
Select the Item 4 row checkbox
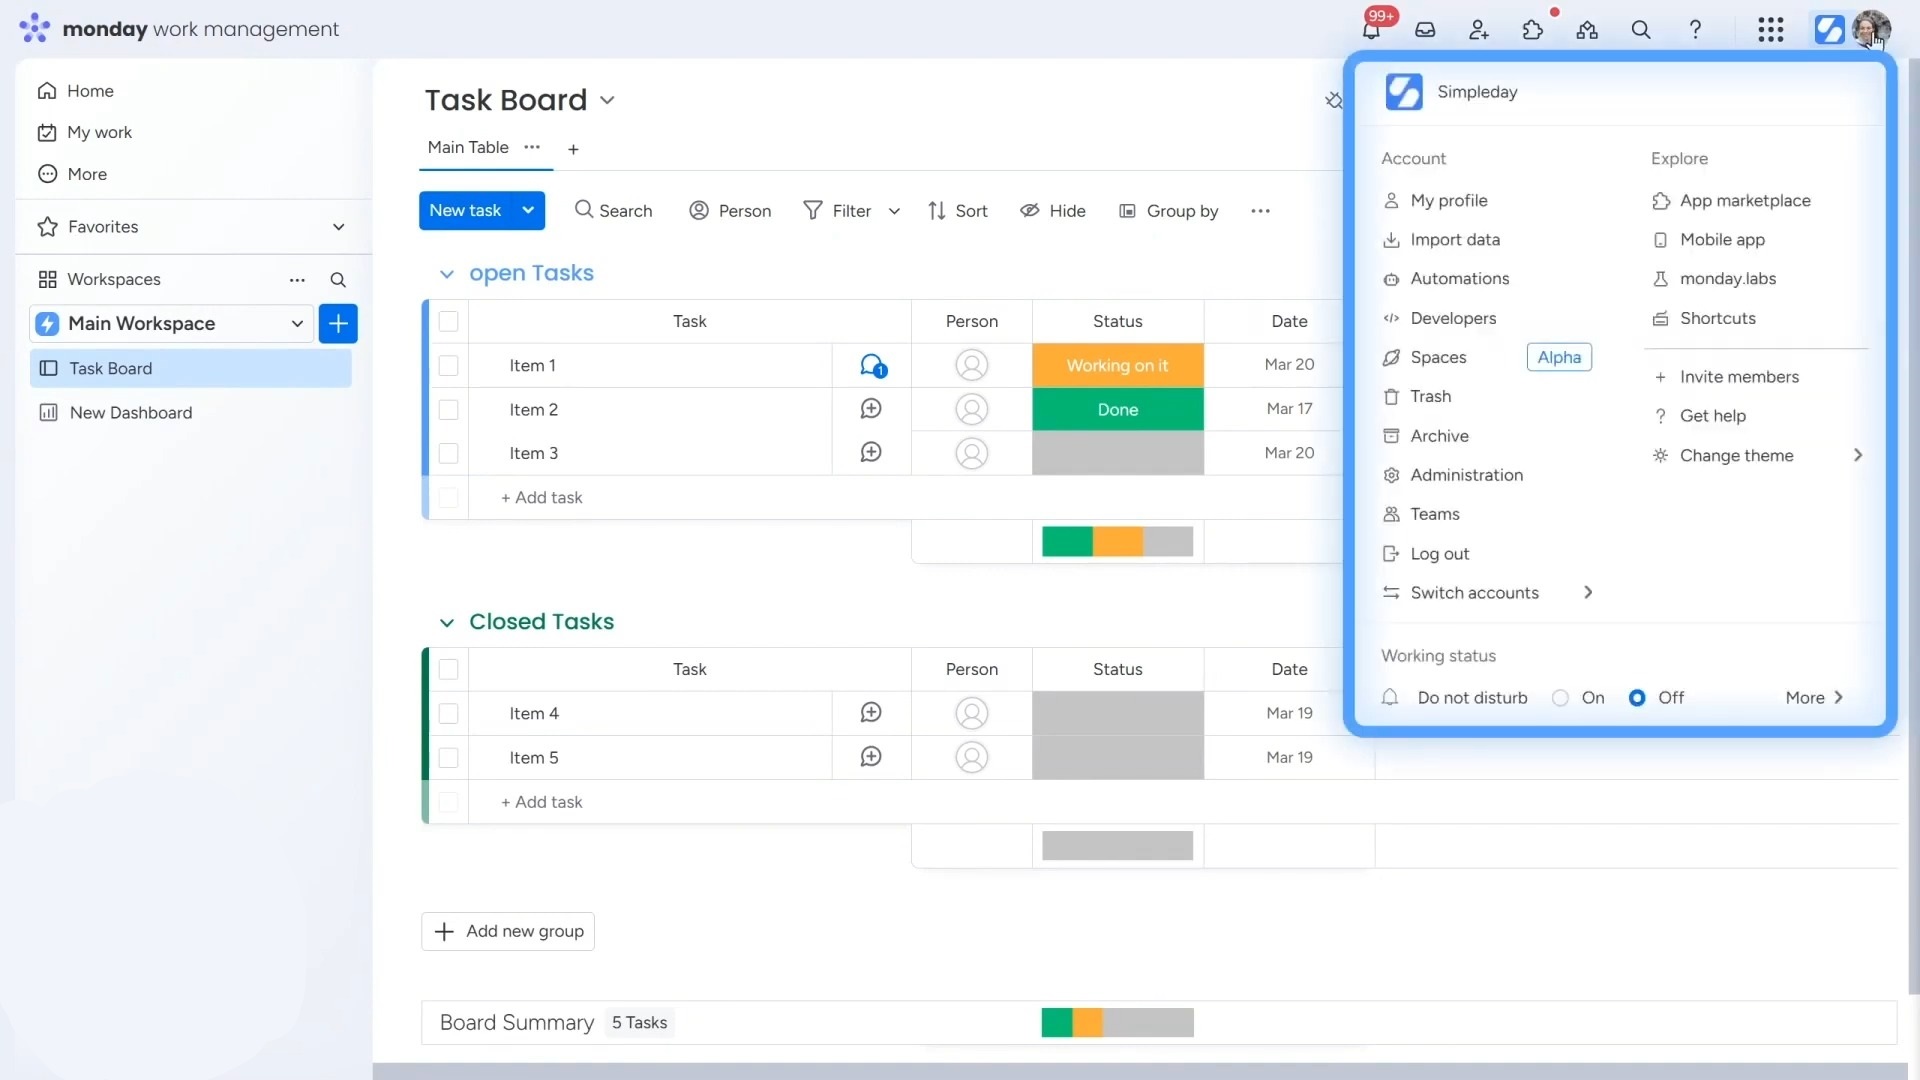pyautogui.click(x=449, y=714)
